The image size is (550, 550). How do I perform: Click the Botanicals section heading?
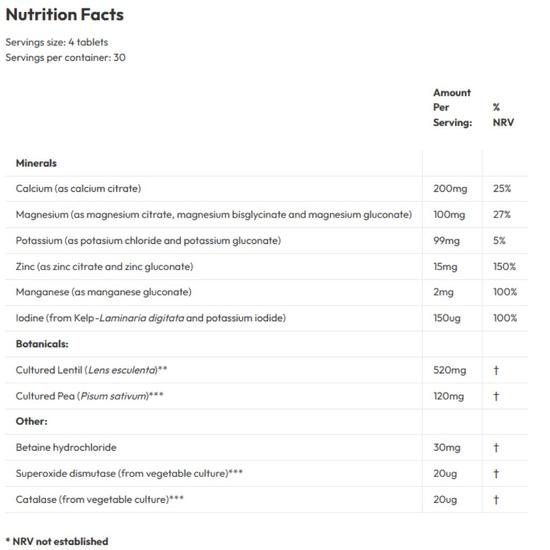tap(42, 344)
